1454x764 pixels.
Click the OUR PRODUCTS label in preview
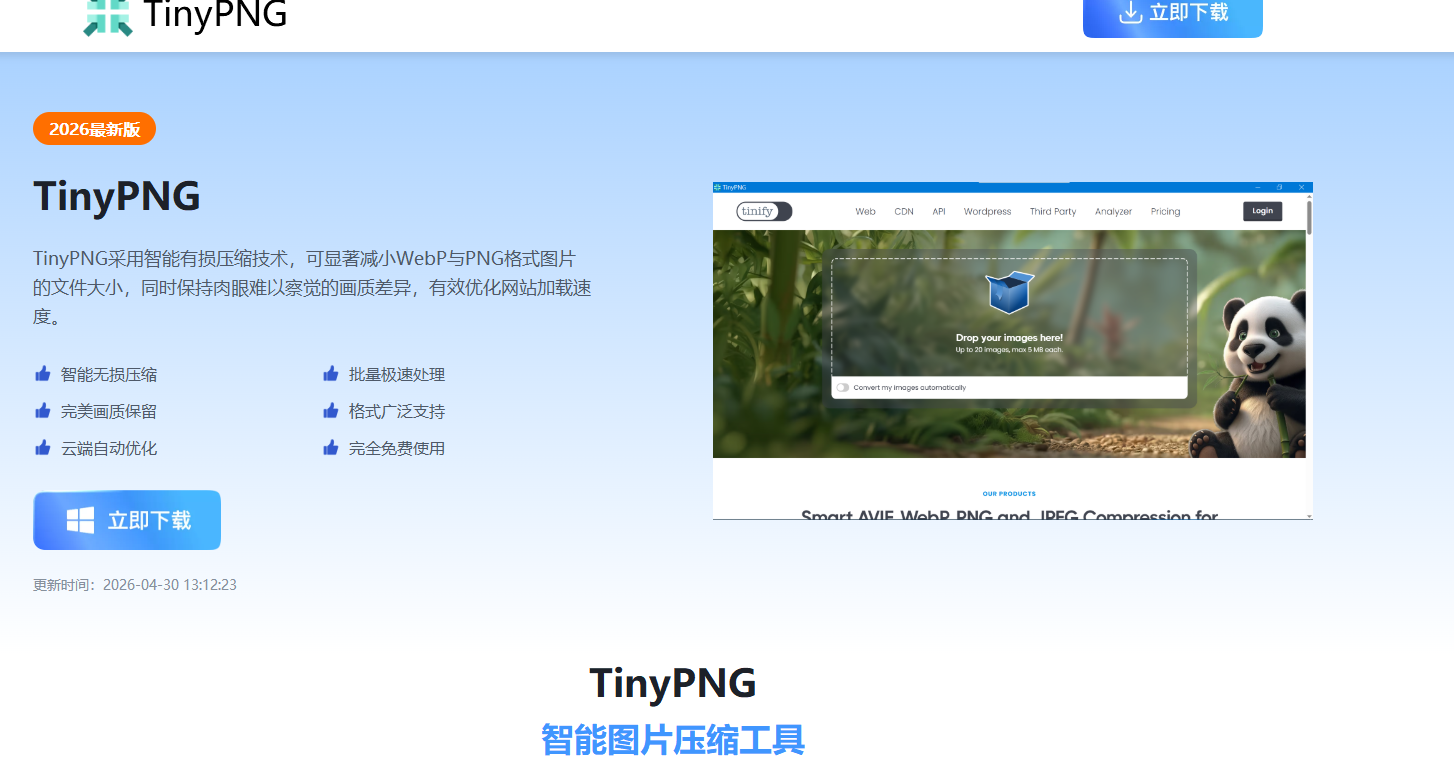pos(1009,494)
